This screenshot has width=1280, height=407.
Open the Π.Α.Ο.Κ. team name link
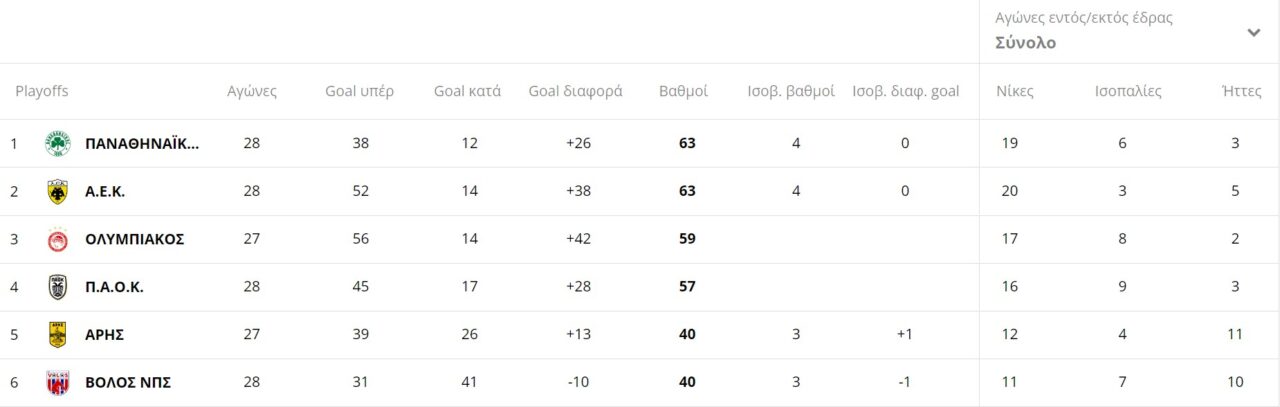[115, 287]
